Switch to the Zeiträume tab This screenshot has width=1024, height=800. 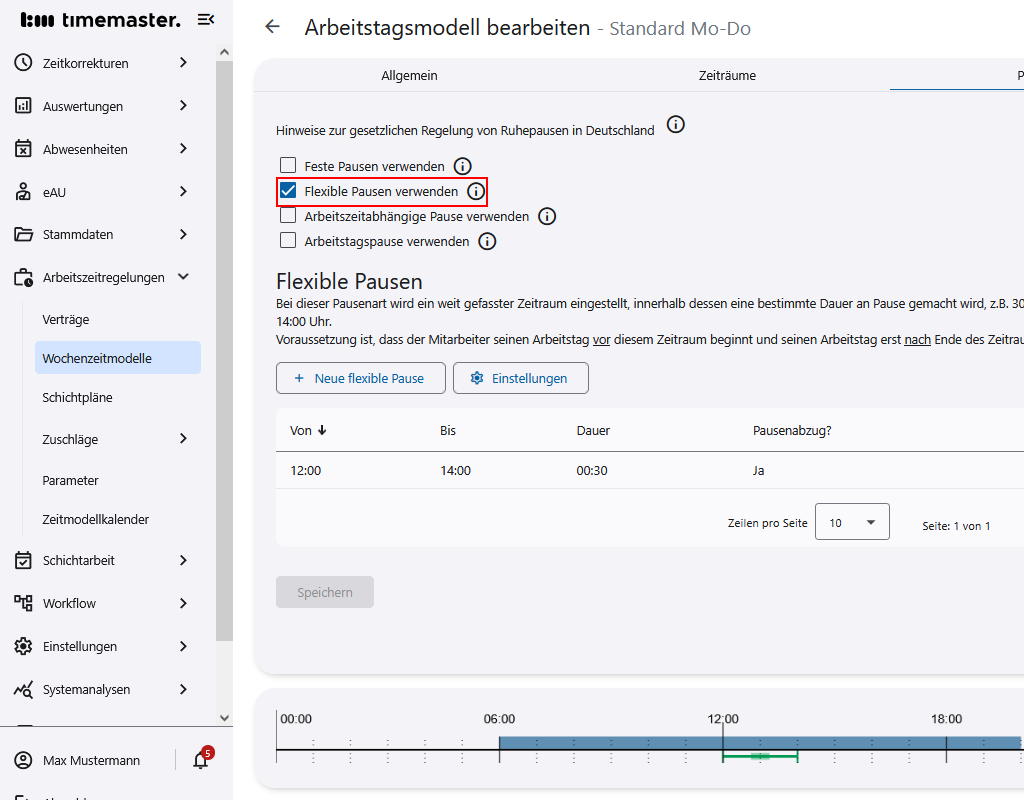coord(727,76)
